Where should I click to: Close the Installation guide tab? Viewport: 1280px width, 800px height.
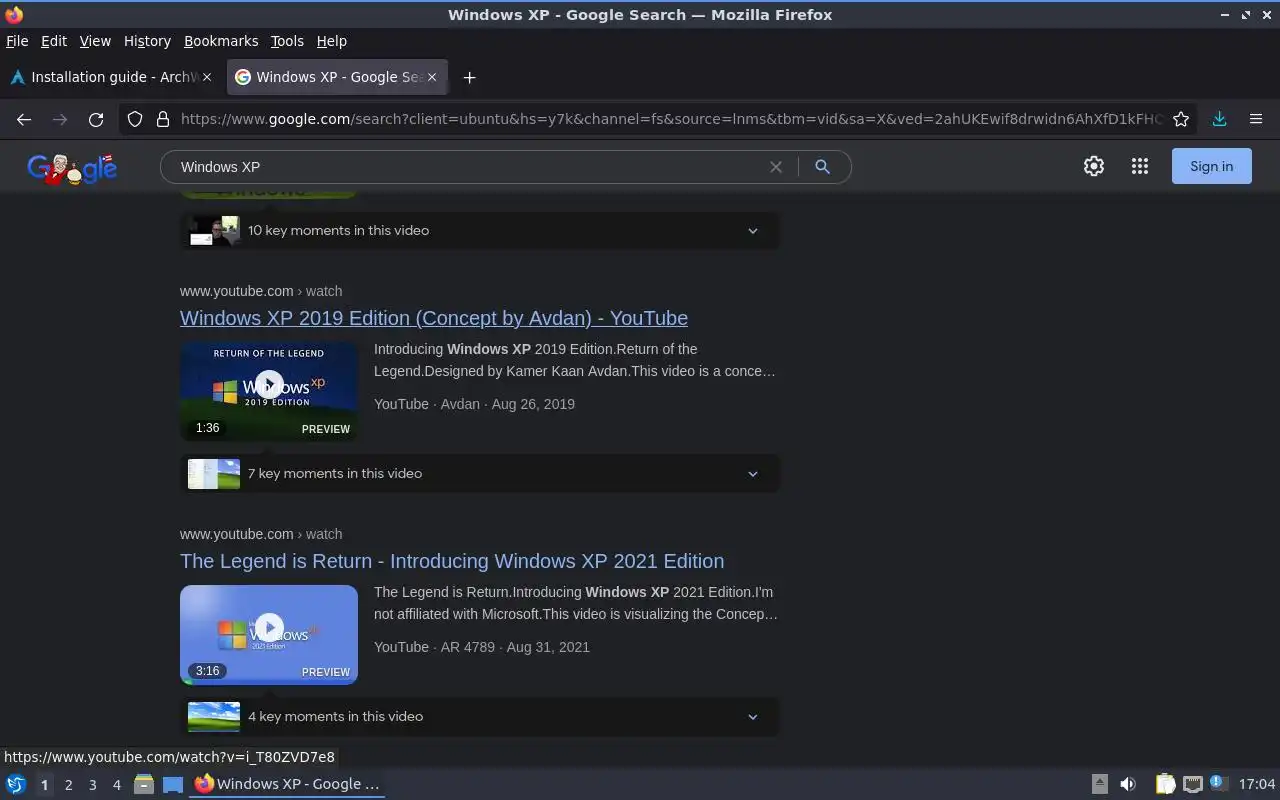click(x=207, y=77)
